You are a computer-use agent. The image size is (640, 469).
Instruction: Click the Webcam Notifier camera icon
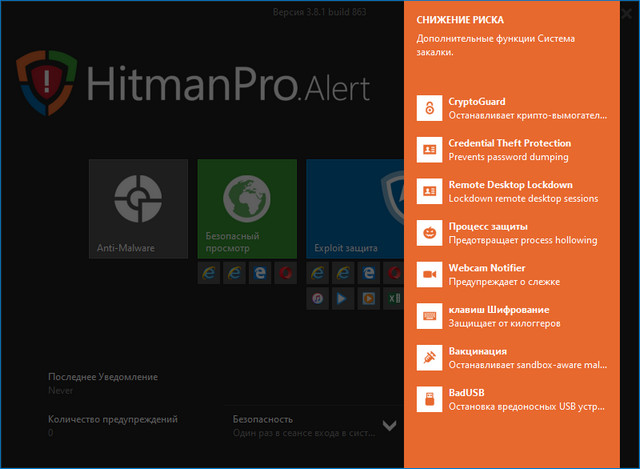coord(429,273)
